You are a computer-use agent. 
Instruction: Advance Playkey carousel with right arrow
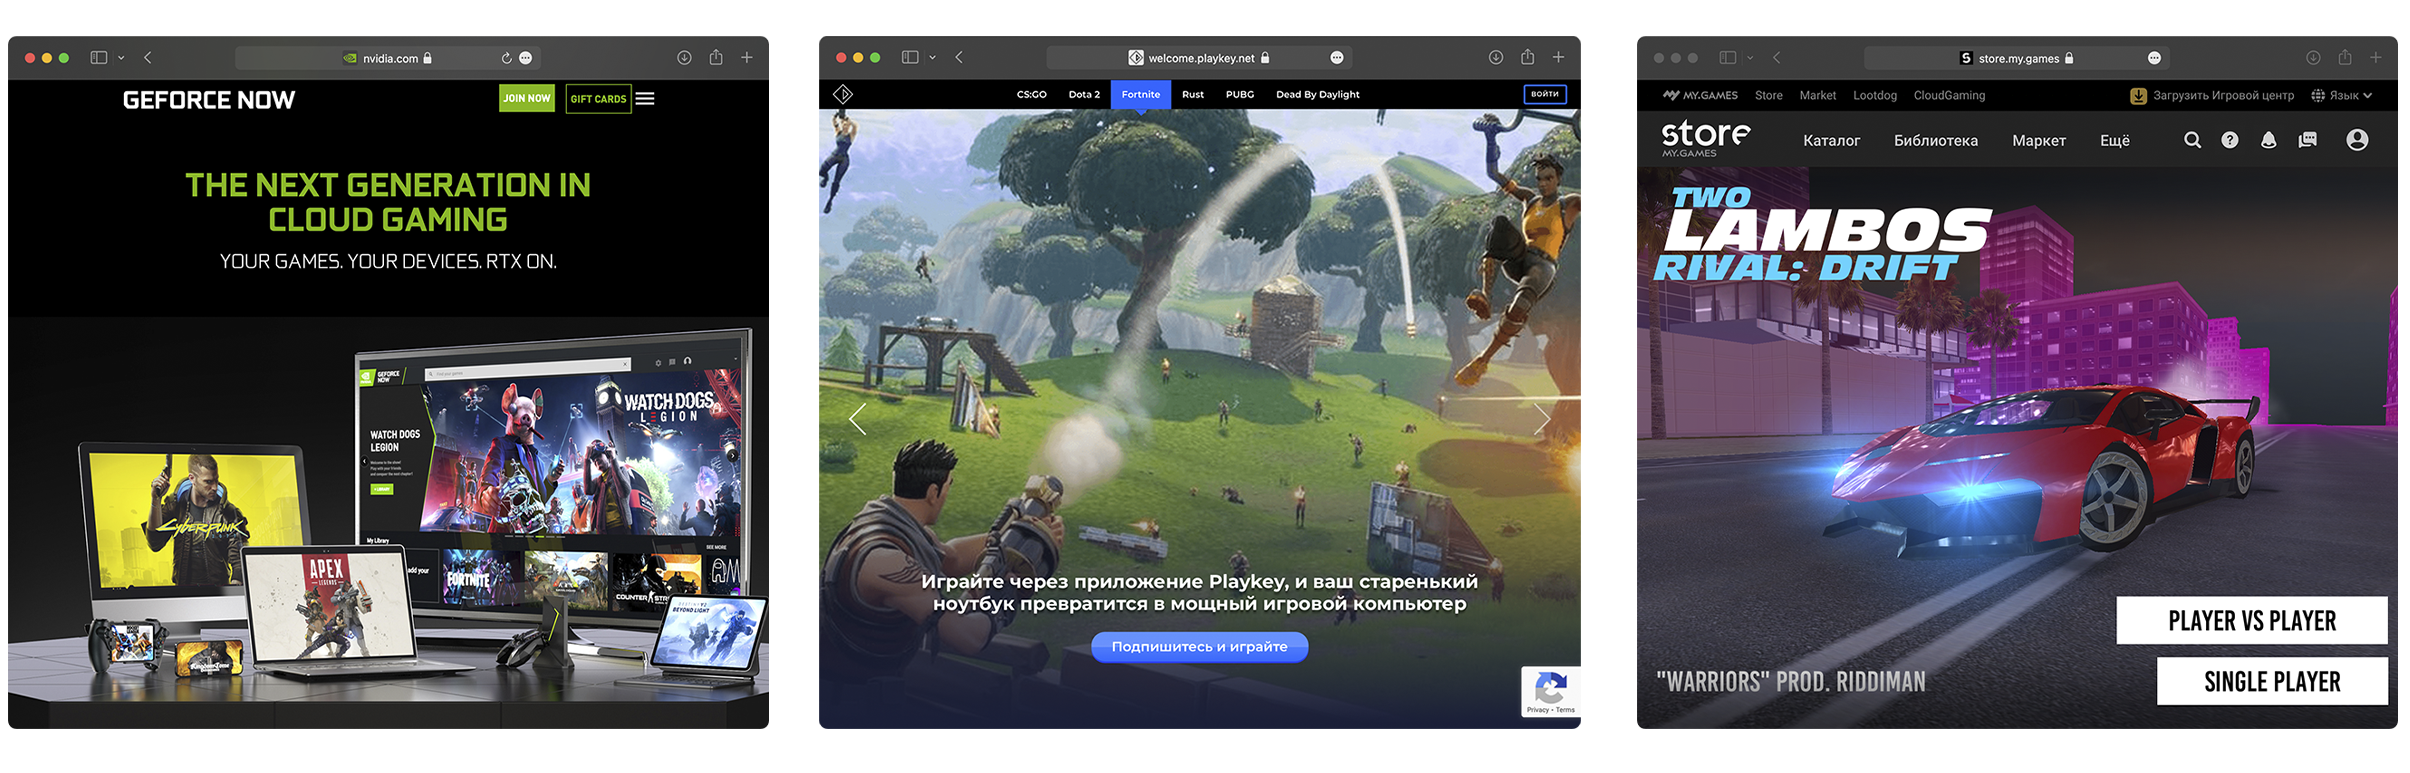tap(1541, 419)
